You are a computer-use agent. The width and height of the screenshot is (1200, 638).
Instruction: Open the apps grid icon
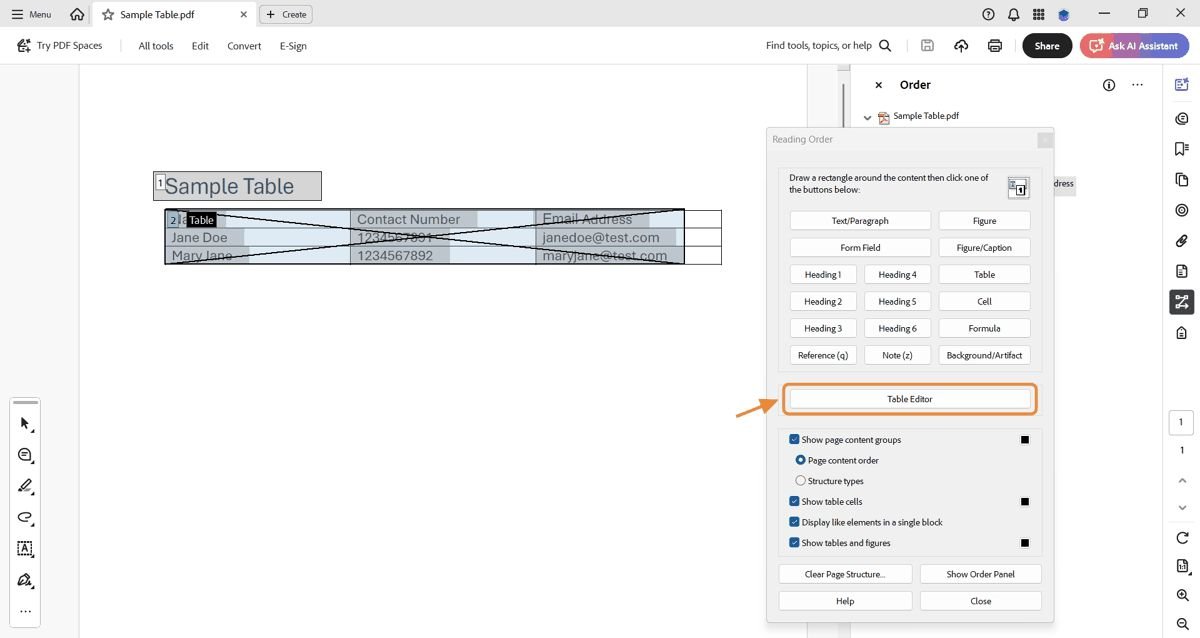click(x=1039, y=14)
